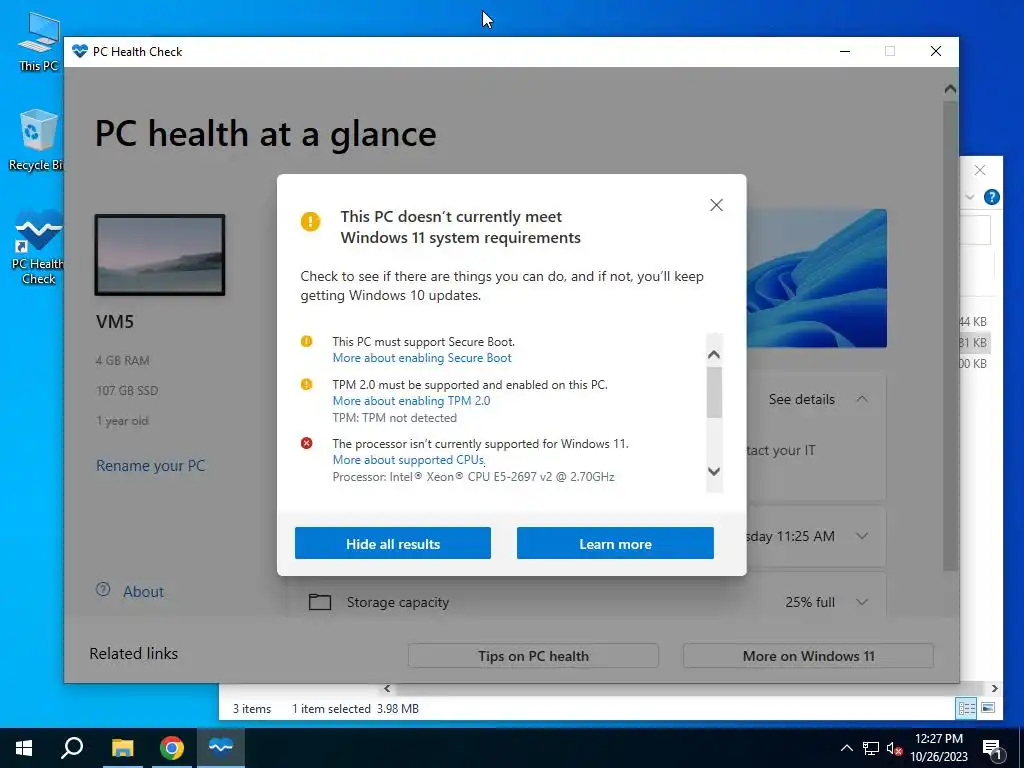Collapse the See details section
This screenshot has height=768, width=1024.
862,399
